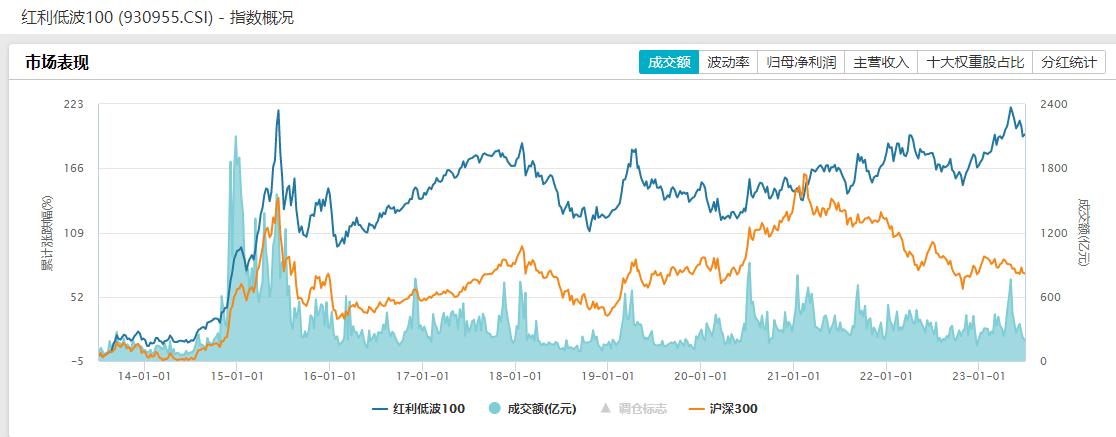Click the blue line icon for 红利低波100
The height and width of the screenshot is (437, 1116).
click(x=380, y=409)
